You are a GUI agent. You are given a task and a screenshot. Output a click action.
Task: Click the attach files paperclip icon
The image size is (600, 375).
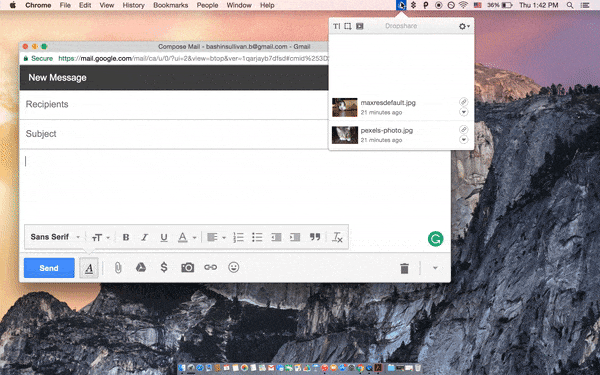pos(118,267)
